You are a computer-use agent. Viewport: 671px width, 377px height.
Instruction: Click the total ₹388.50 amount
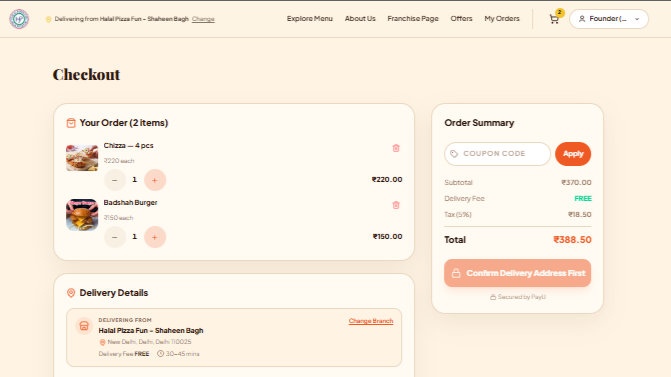(x=572, y=240)
